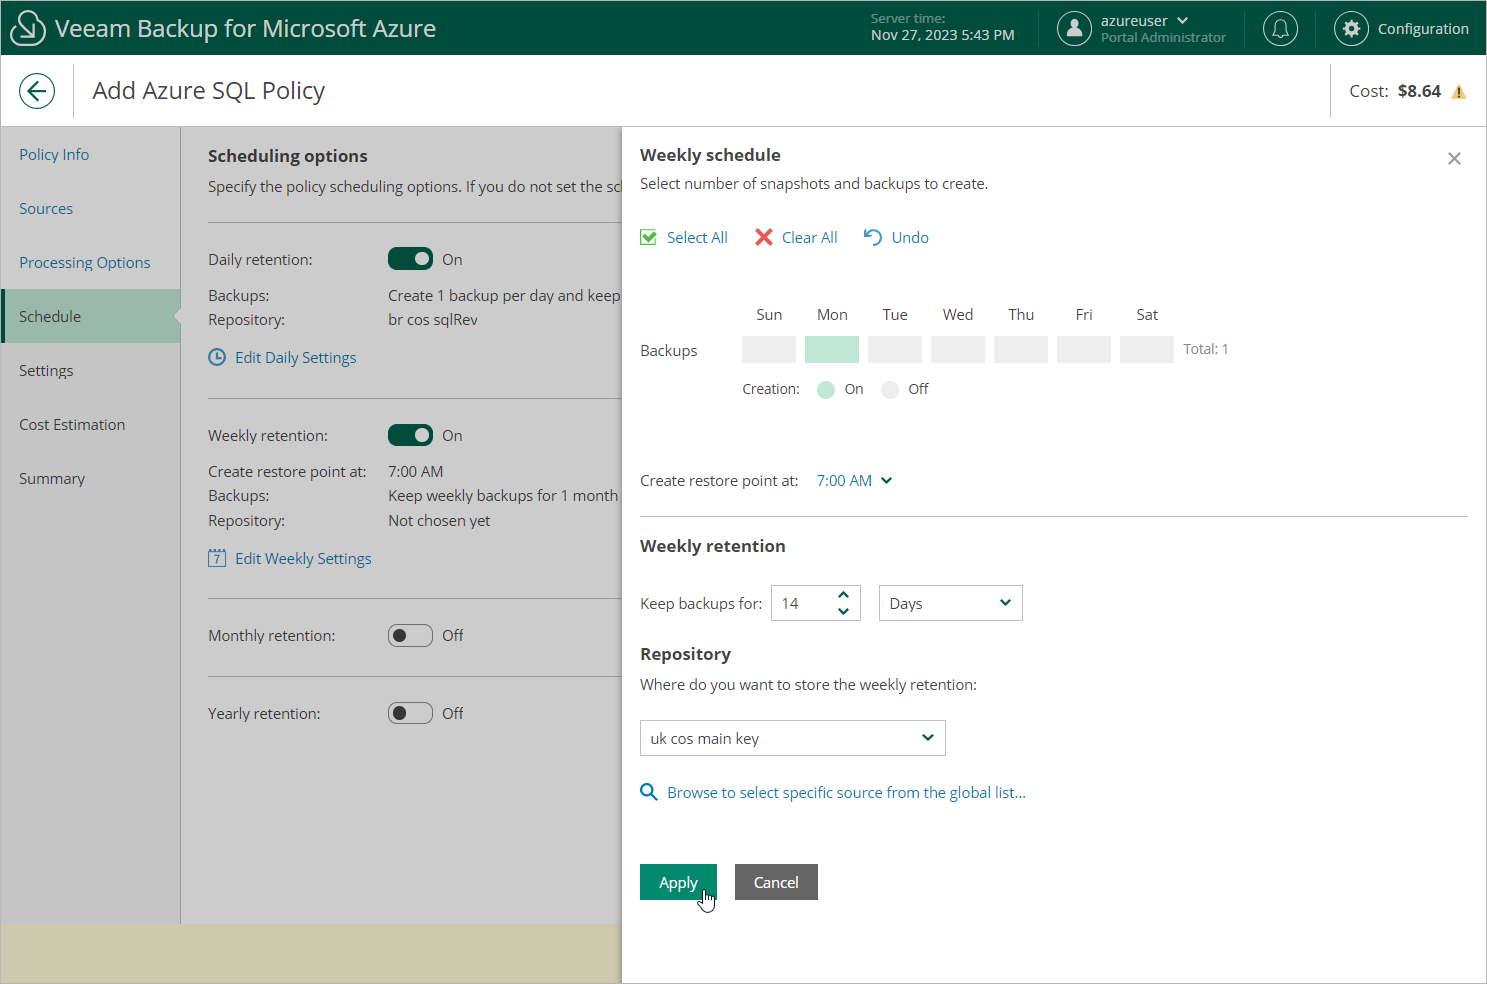Select the Wednesday backup cell

tap(958, 349)
